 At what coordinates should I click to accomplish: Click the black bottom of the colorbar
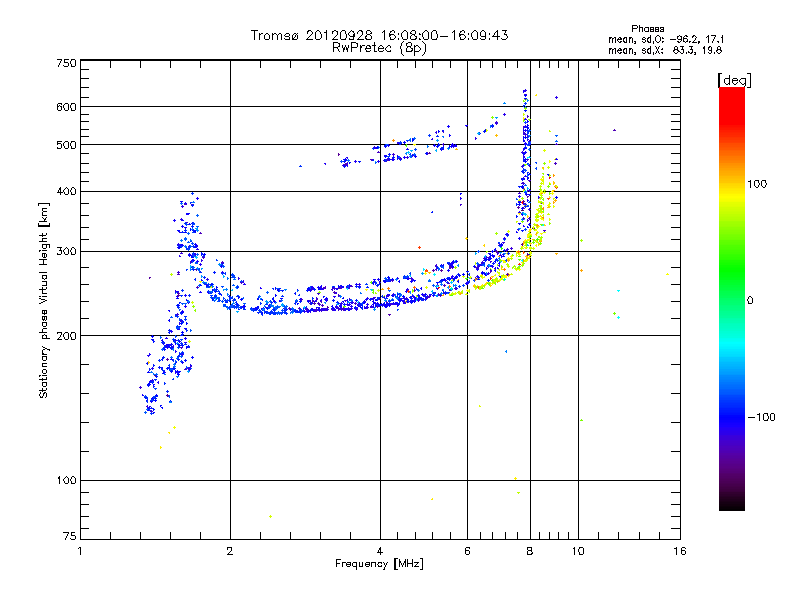(x=732, y=503)
